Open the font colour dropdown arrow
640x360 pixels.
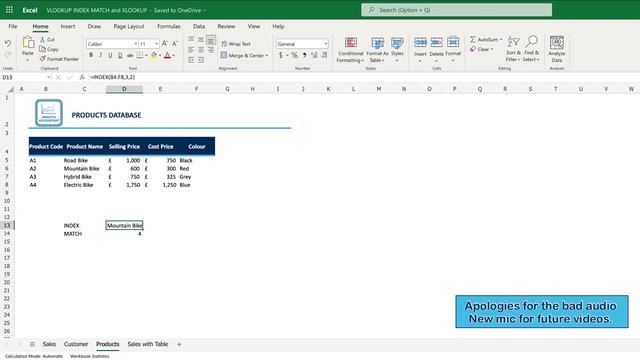173,56
